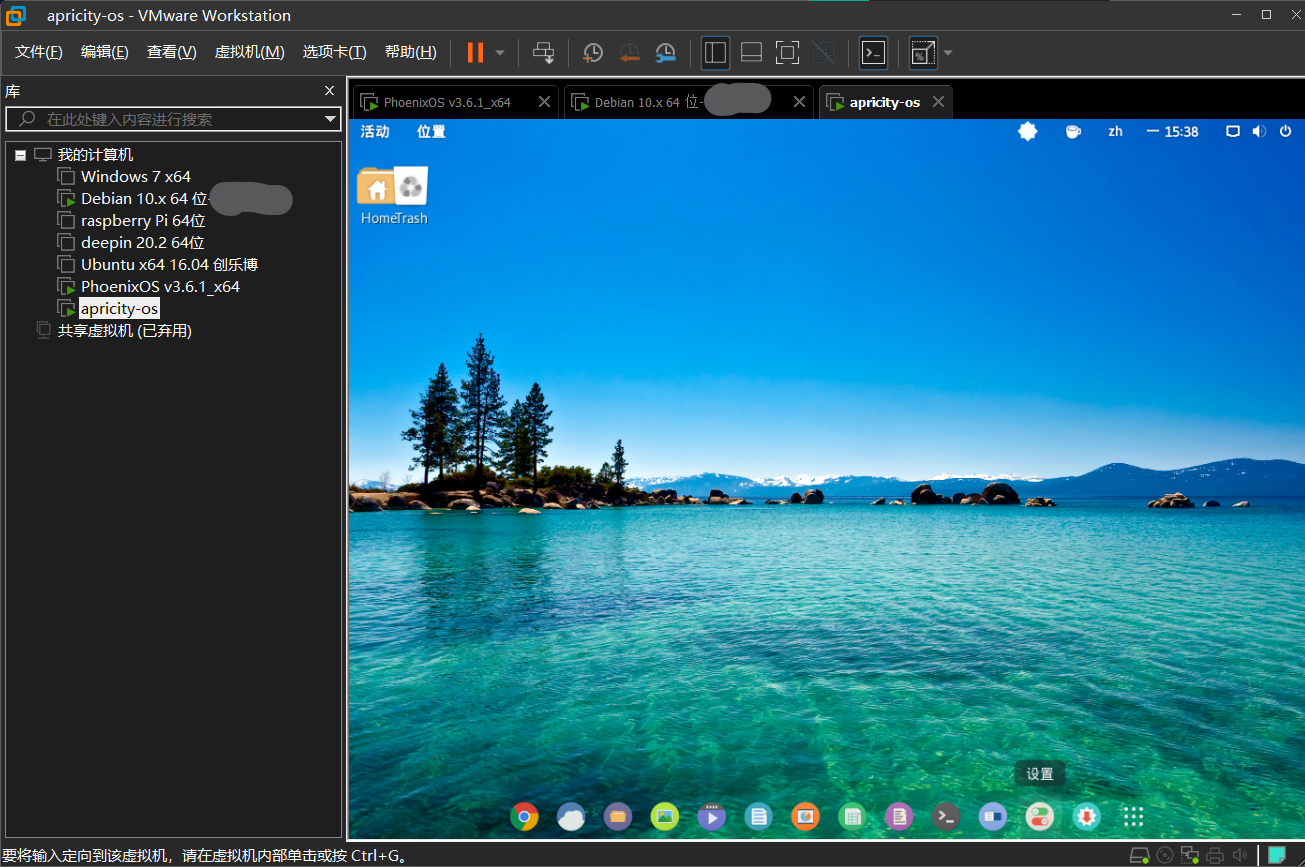This screenshot has height=867, width=1305.
Task: Toggle the library sidebar view button
Action: click(715, 53)
